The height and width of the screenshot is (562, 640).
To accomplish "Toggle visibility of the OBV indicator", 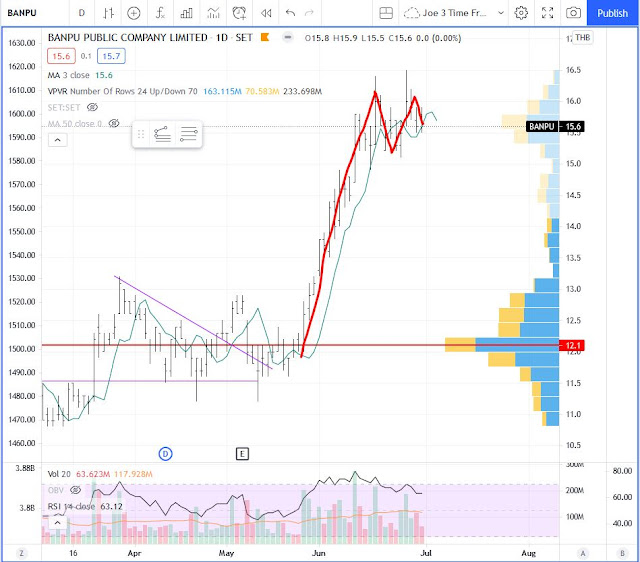I will [x=76, y=490].
